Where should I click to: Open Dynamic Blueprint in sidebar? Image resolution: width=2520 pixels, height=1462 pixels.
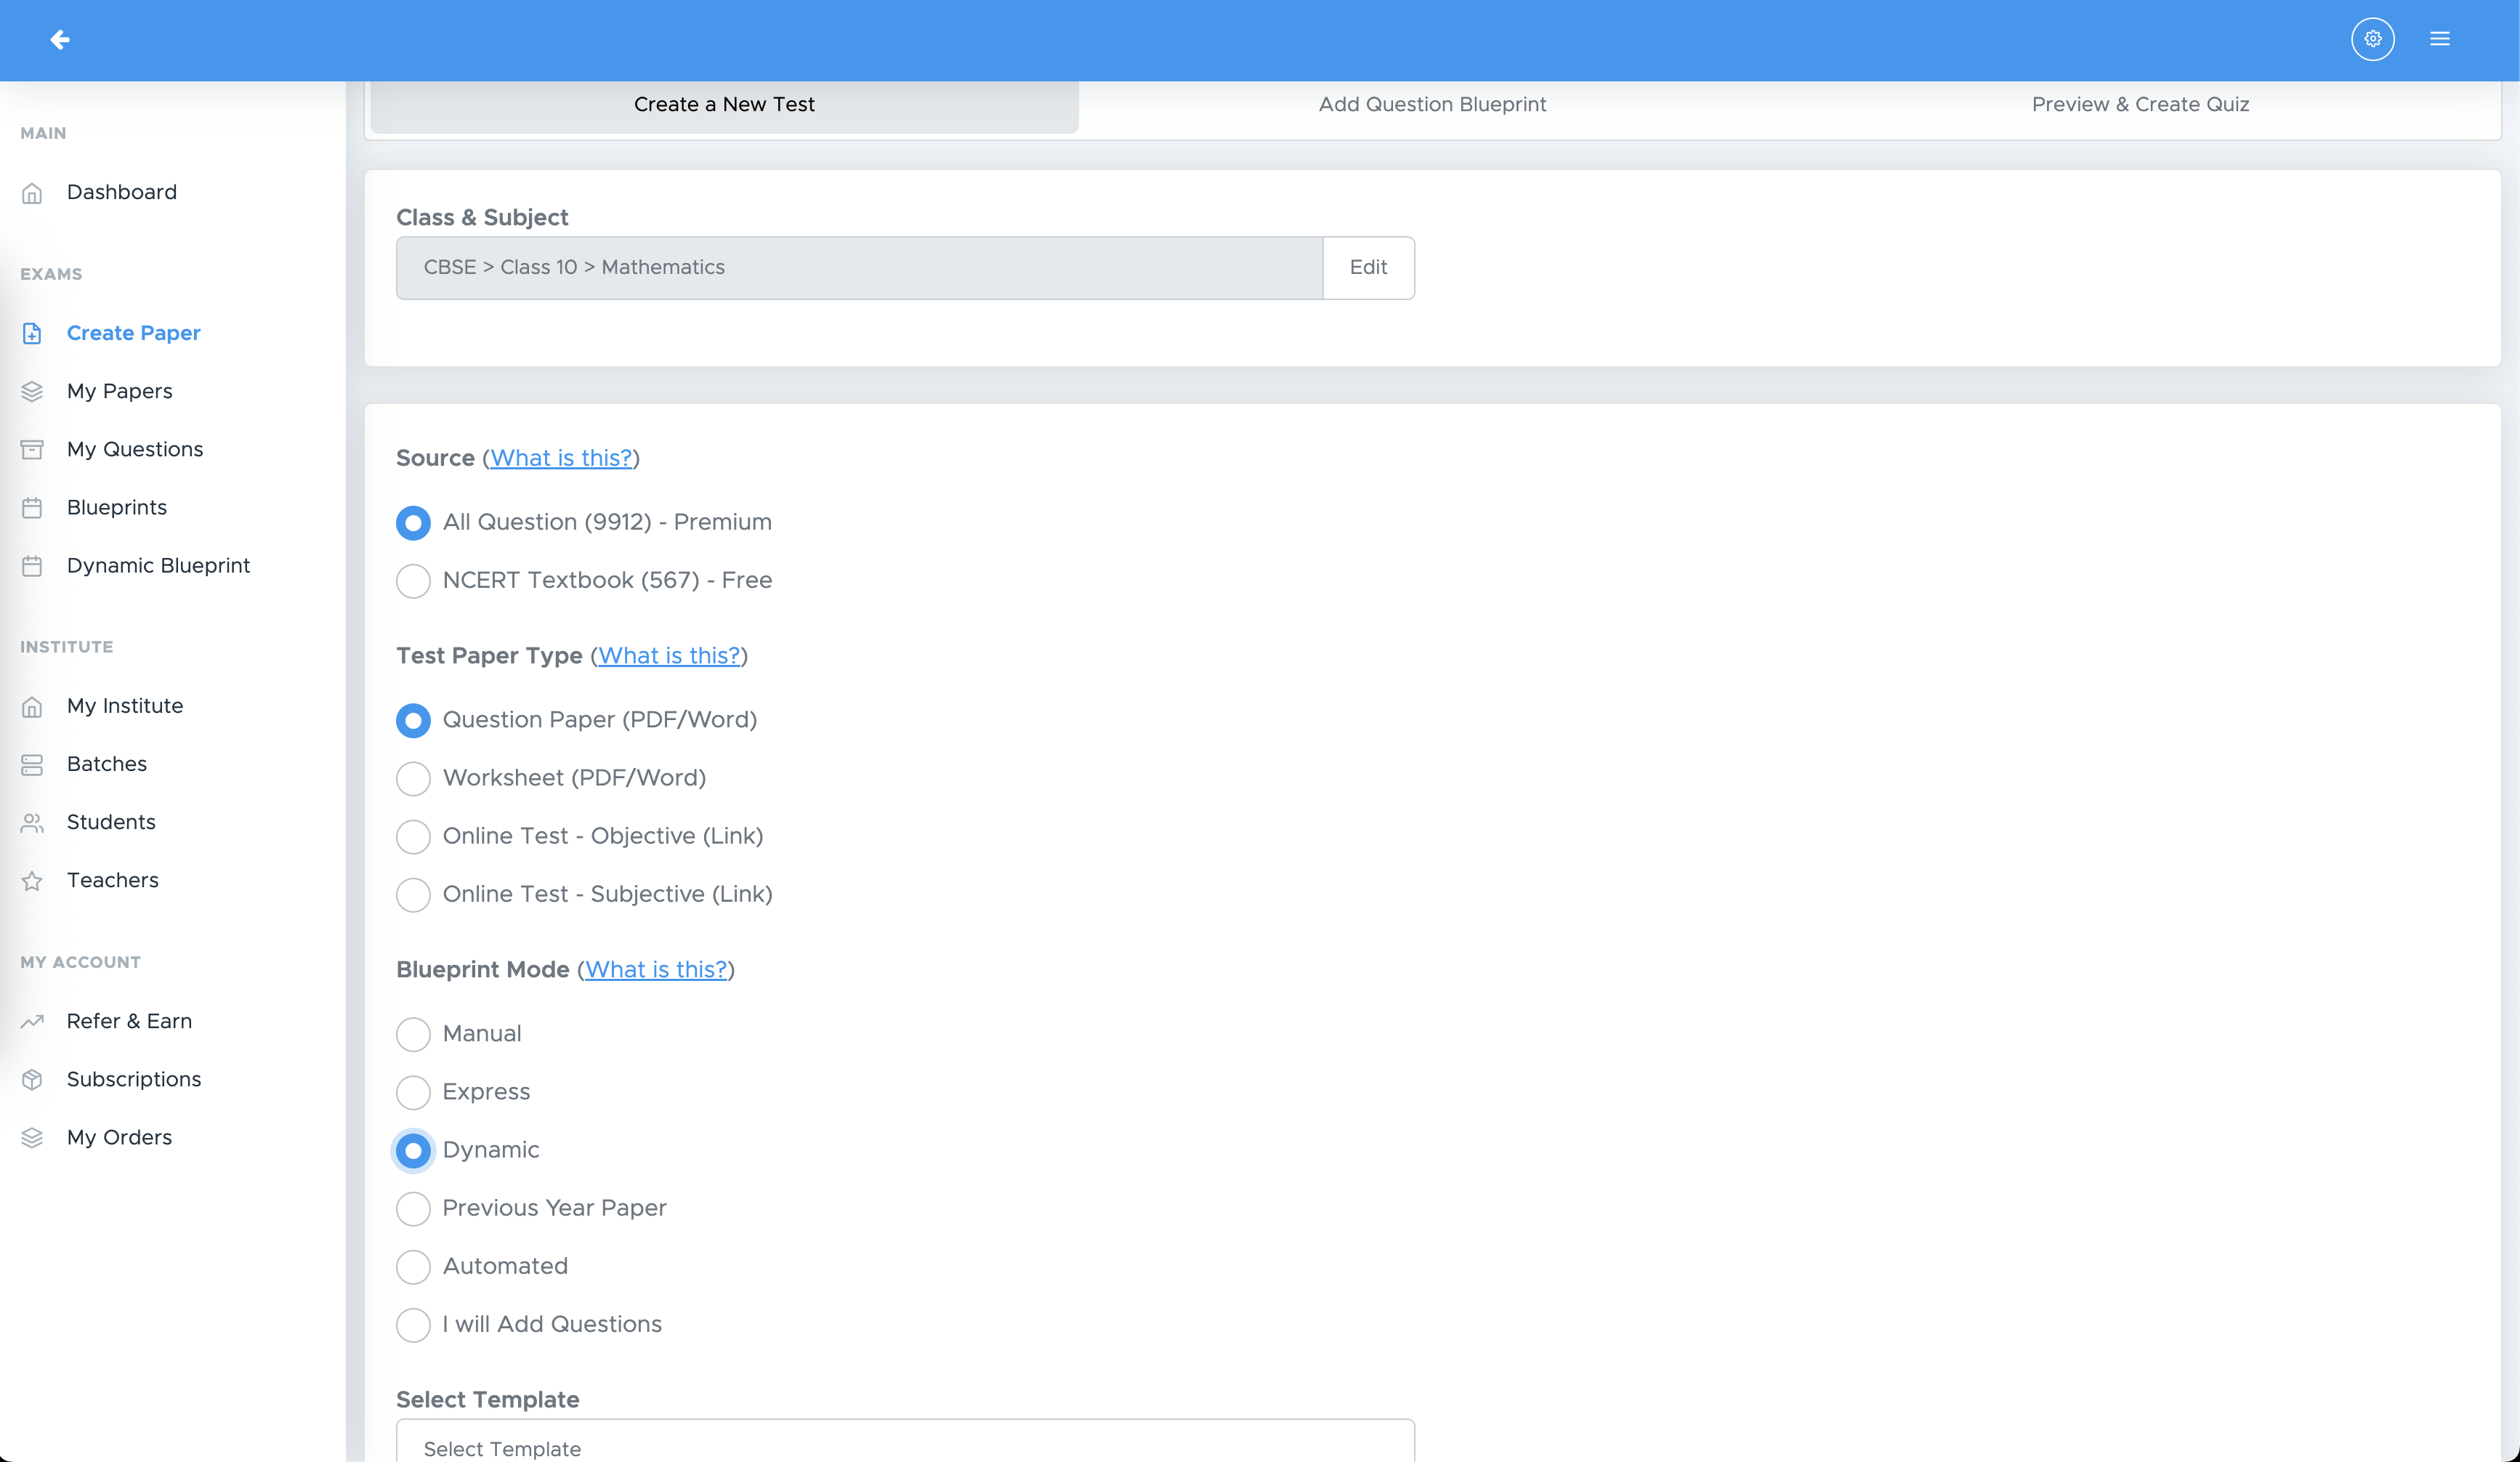pyautogui.click(x=158, y=565)
